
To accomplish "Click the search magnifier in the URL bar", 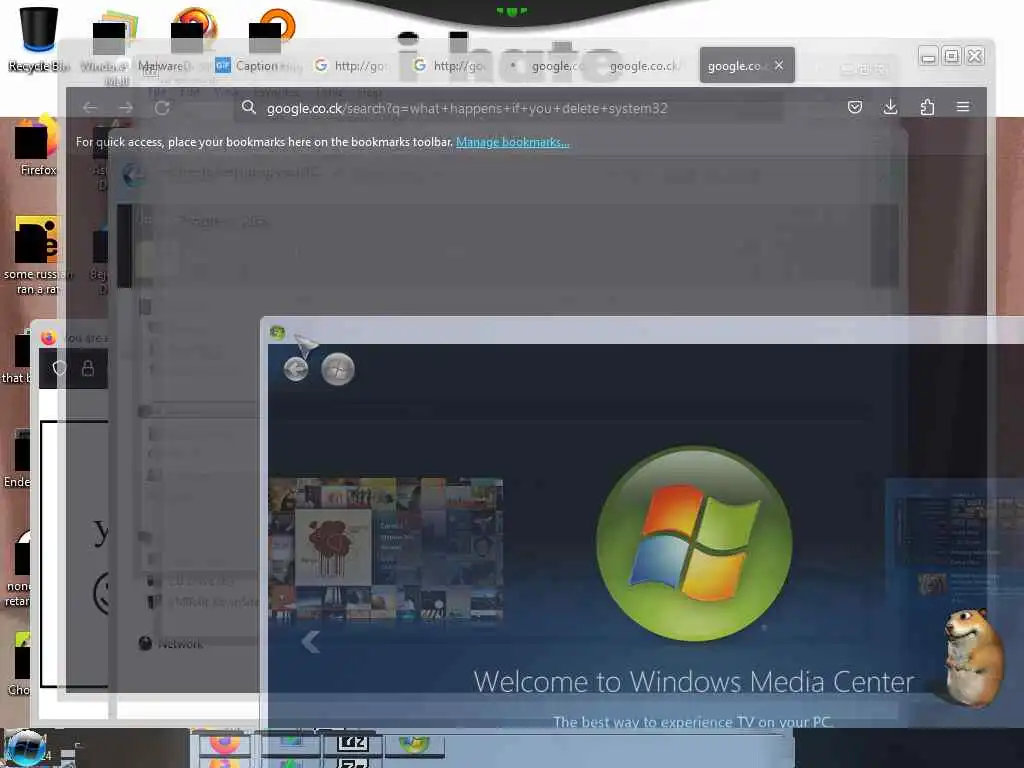I will pos(248,108).
